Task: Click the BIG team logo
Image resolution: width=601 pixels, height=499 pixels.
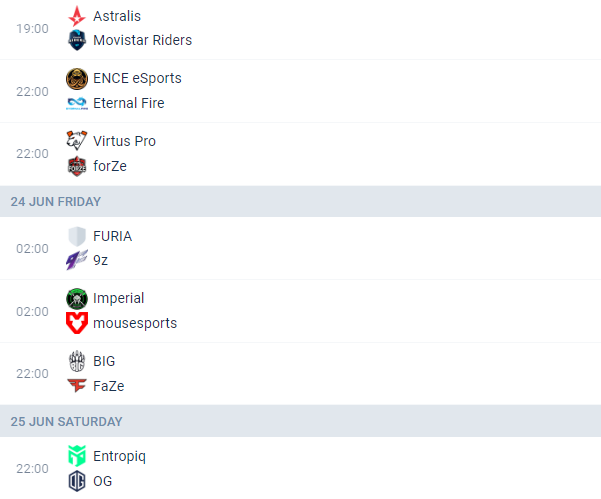Action: [x=77, y=361]
